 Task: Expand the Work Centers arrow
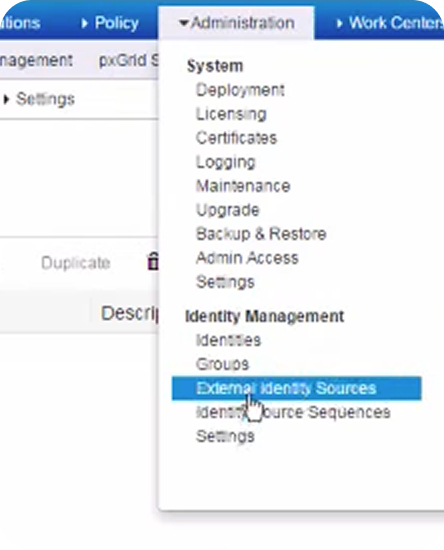[x=339, y=24]
